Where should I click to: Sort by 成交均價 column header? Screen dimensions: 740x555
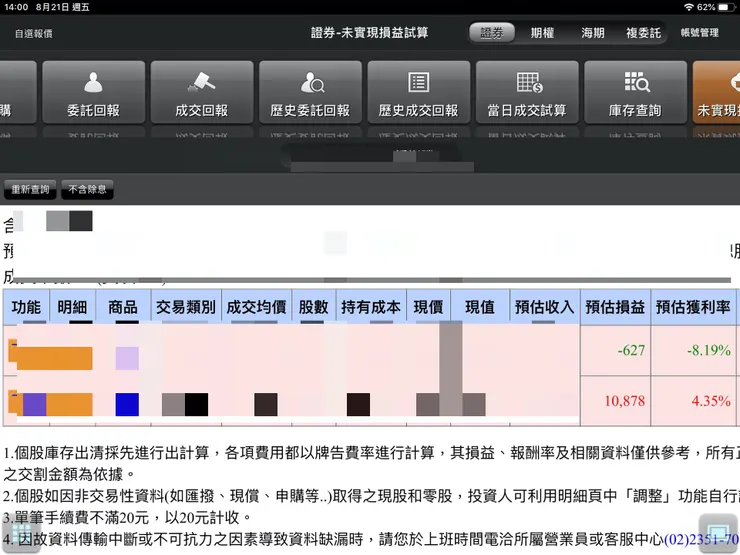tap(256, 307)
